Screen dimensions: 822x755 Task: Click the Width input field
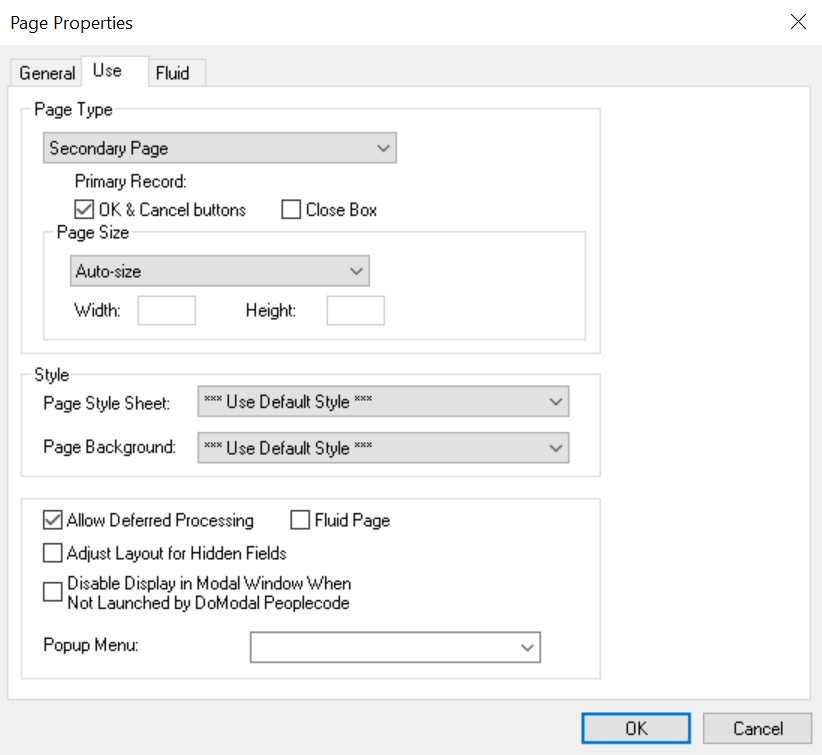(166, 310)
